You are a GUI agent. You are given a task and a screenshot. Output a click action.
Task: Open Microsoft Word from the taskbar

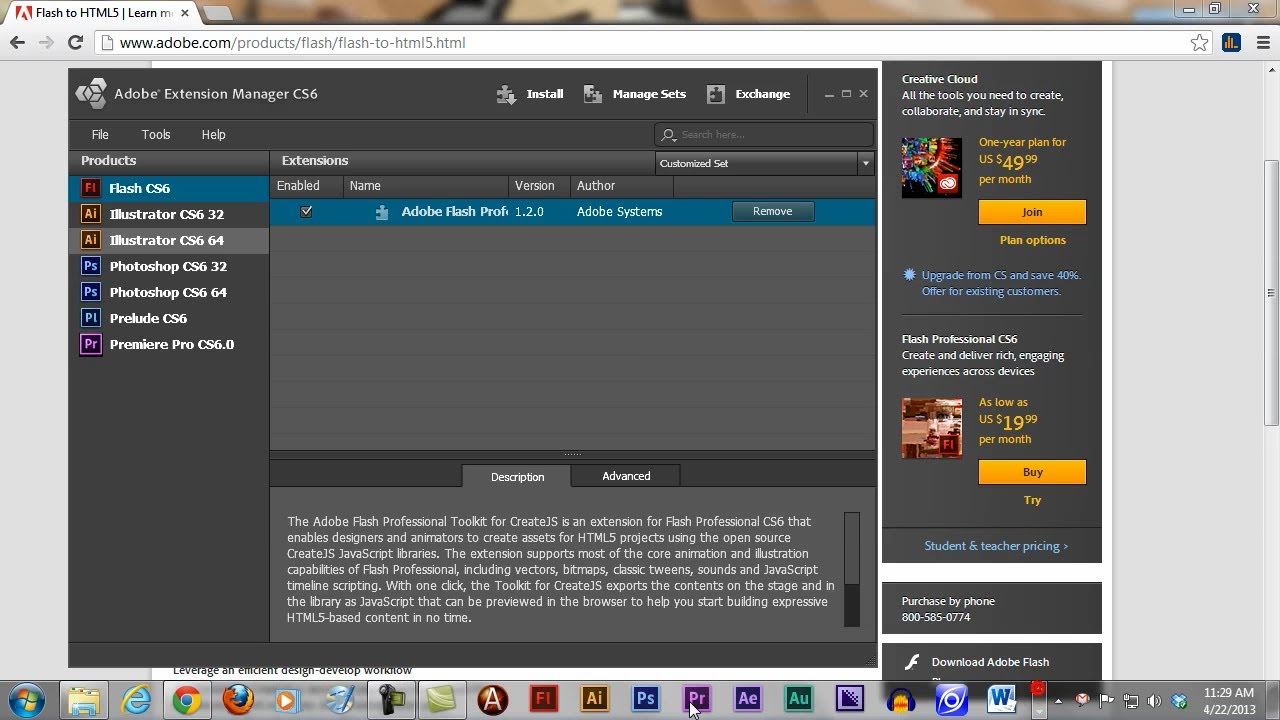coord(1002,699)
